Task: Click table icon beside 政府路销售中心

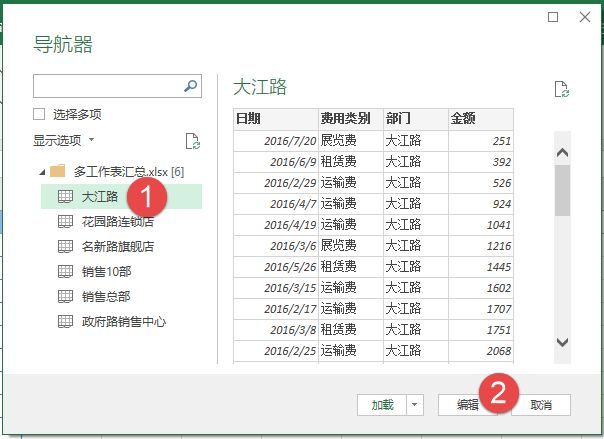Action: coord(65,322)
